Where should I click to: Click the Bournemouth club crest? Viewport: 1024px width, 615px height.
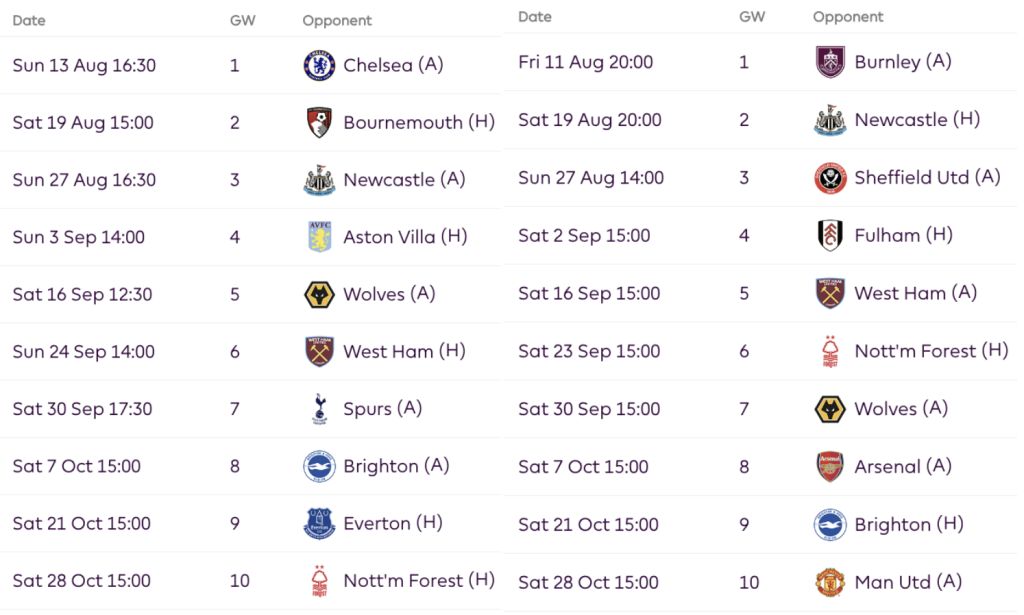pos(319,122)
